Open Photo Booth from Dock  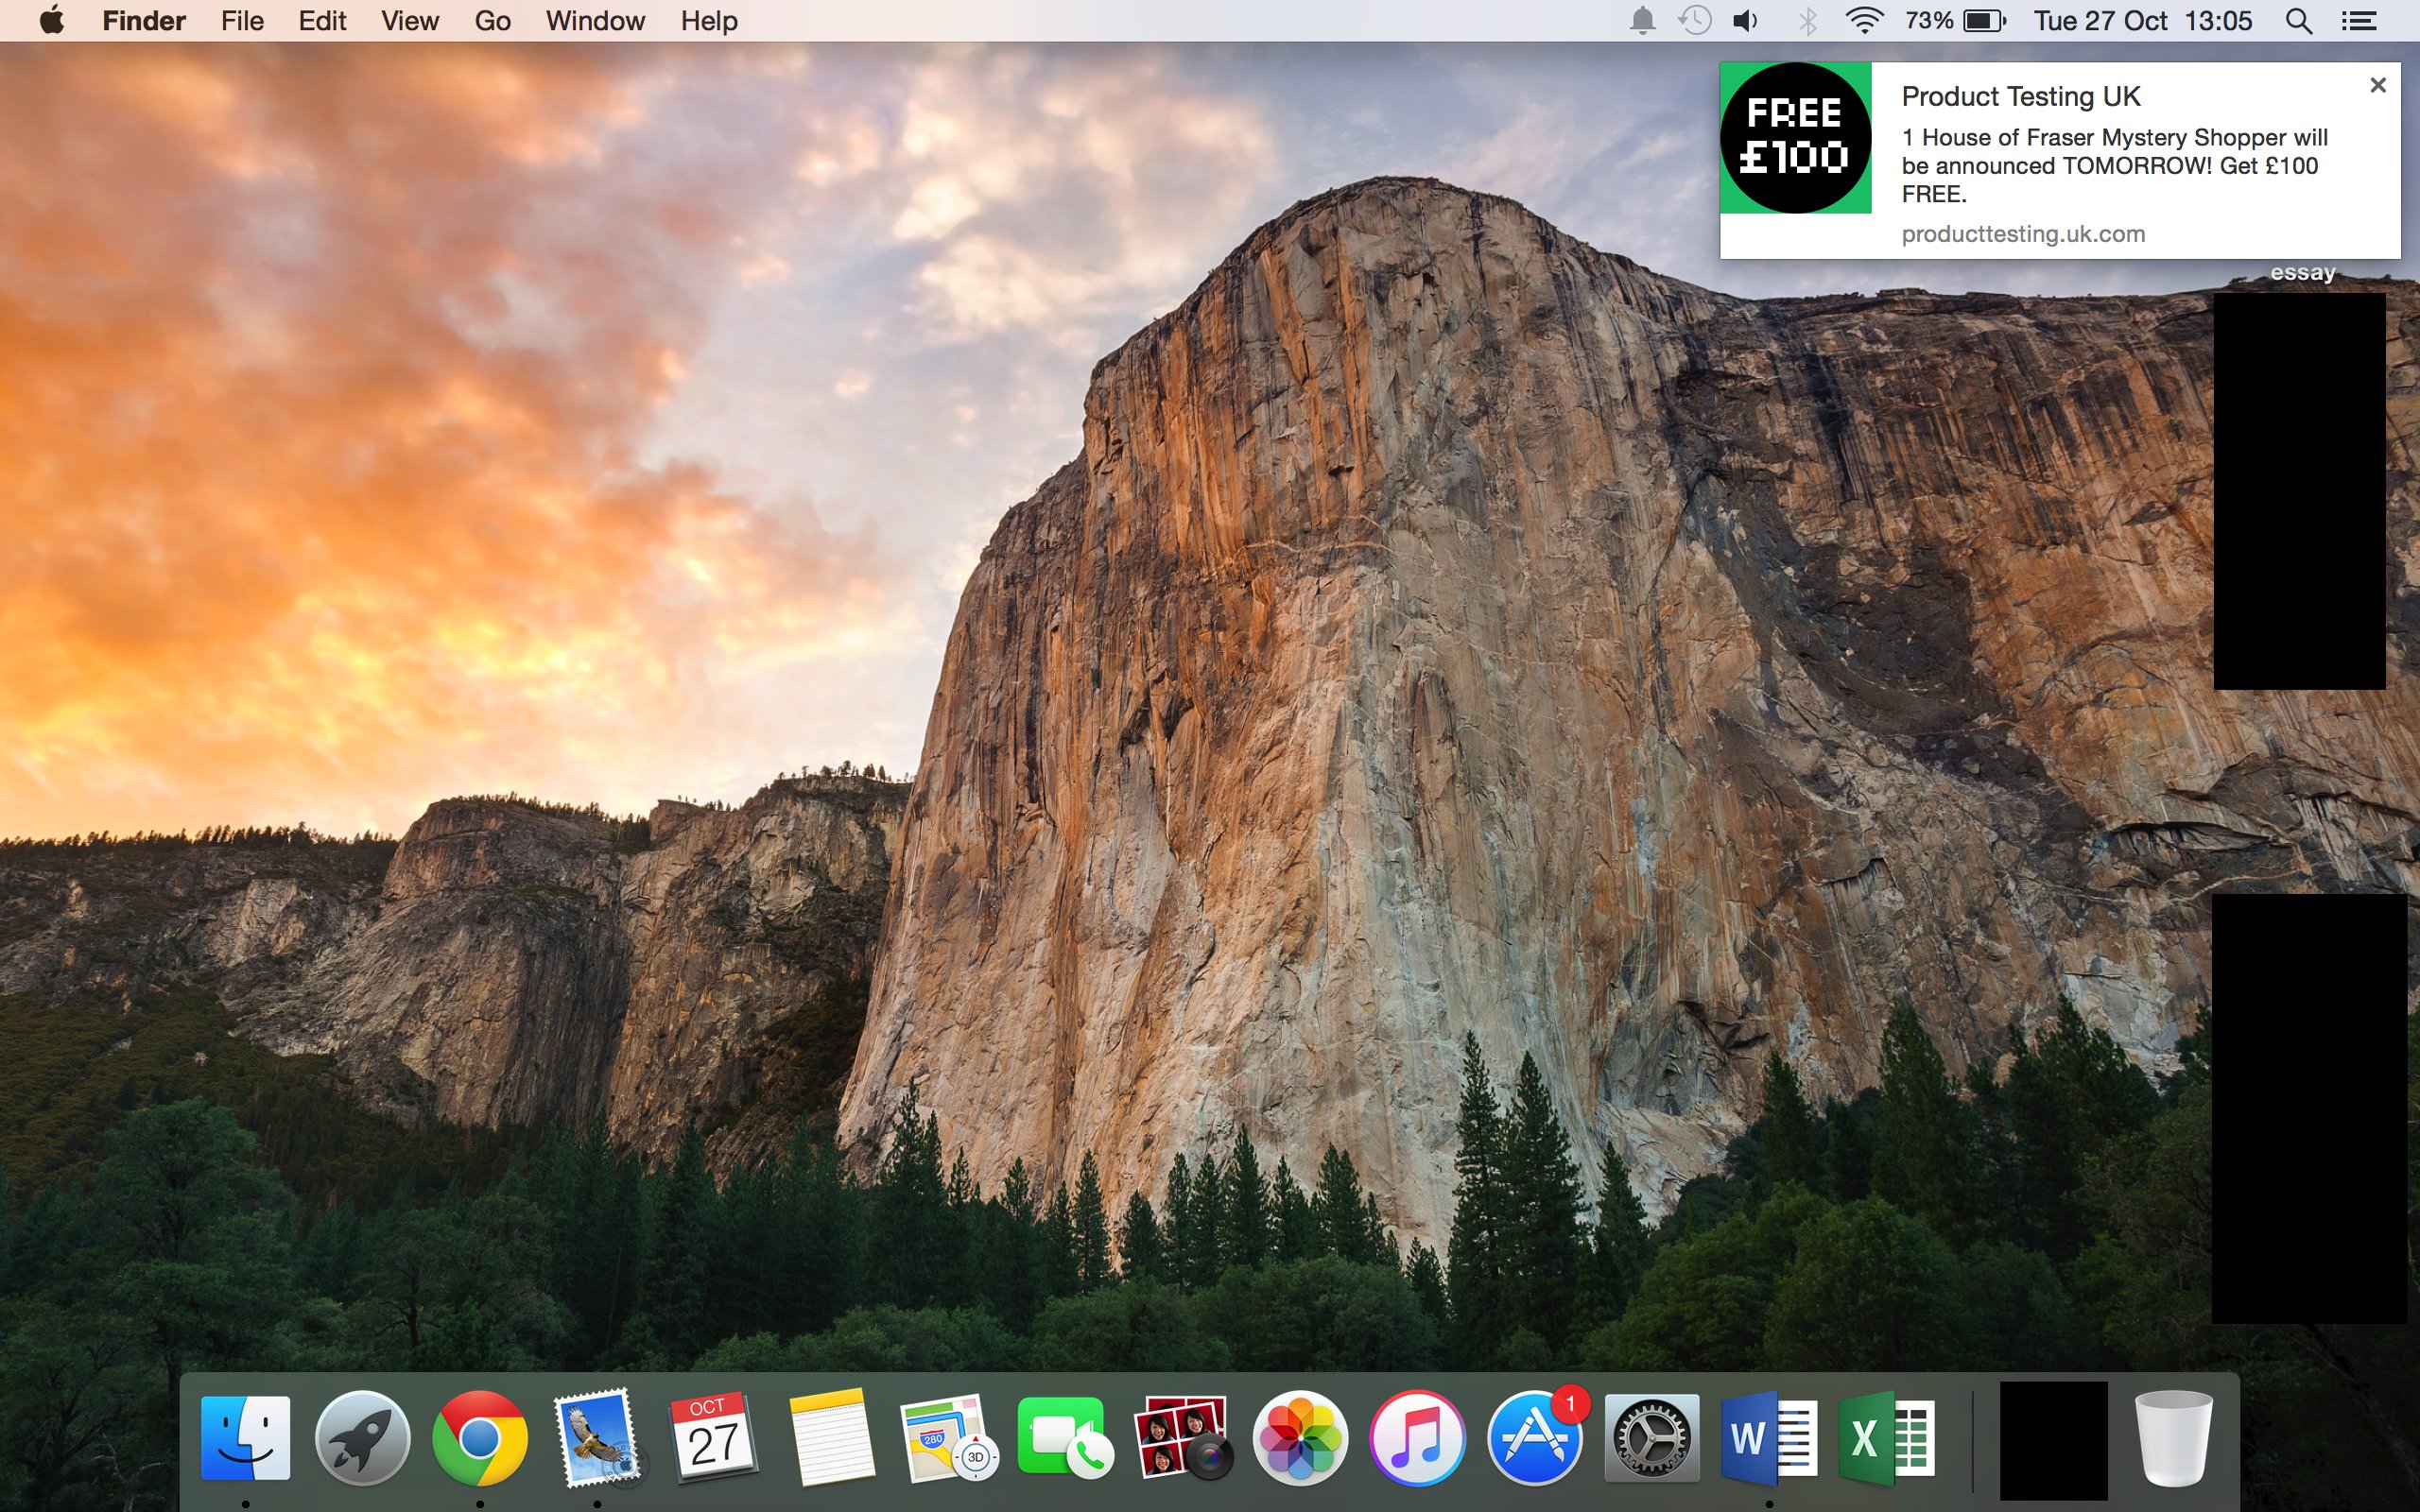coord(1181,1438)
